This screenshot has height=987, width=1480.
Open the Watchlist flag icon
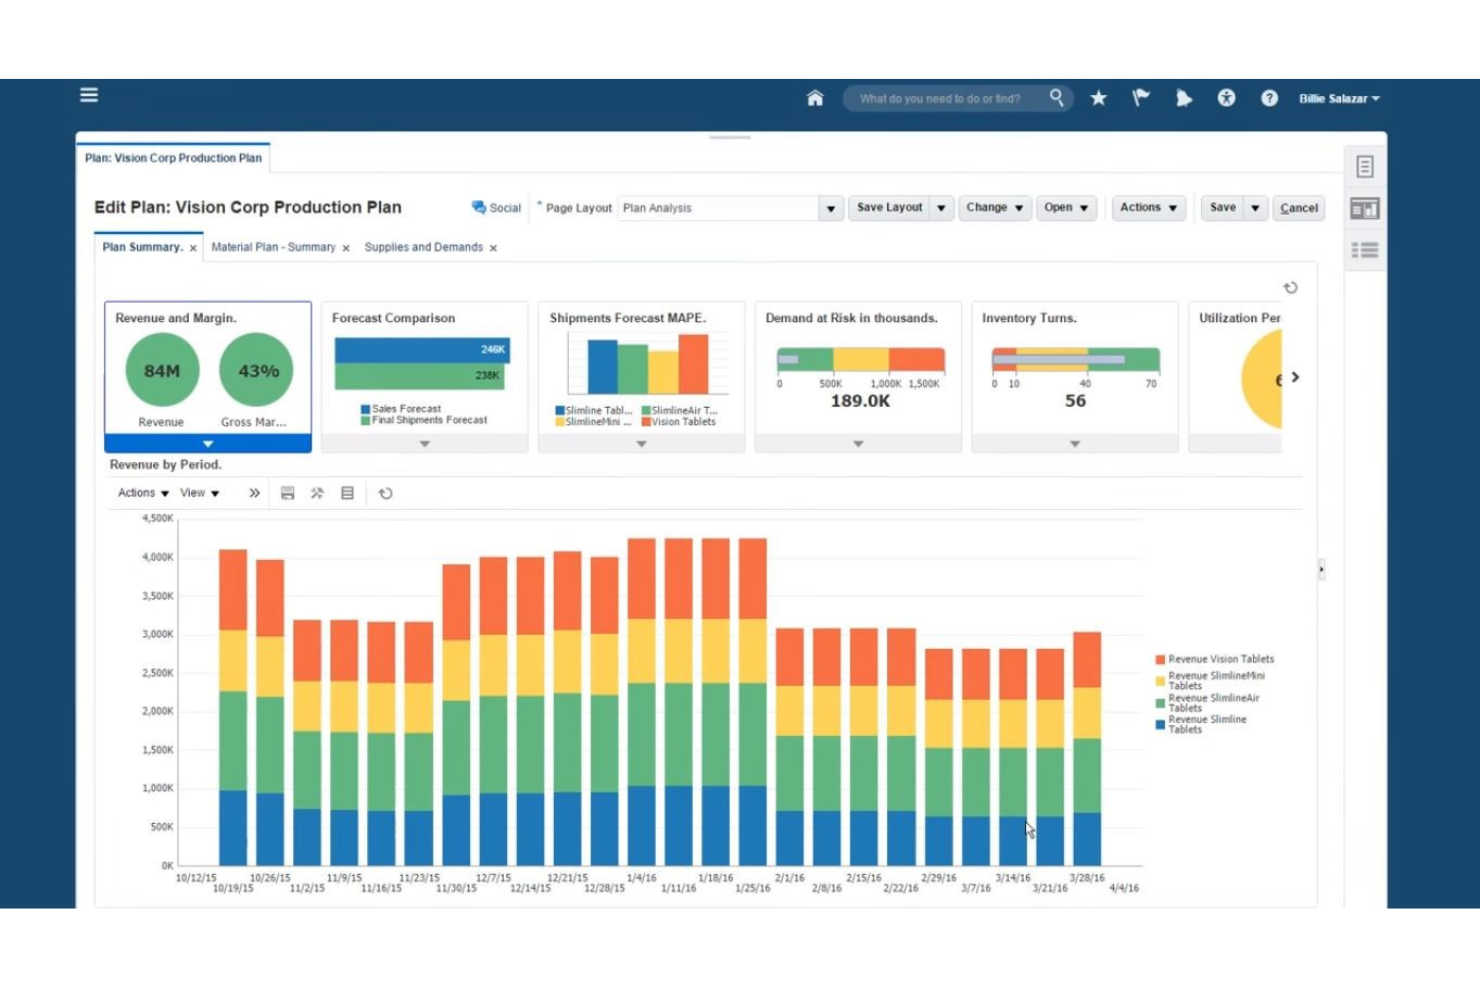pyautogui.click(x=1141, y=98)
